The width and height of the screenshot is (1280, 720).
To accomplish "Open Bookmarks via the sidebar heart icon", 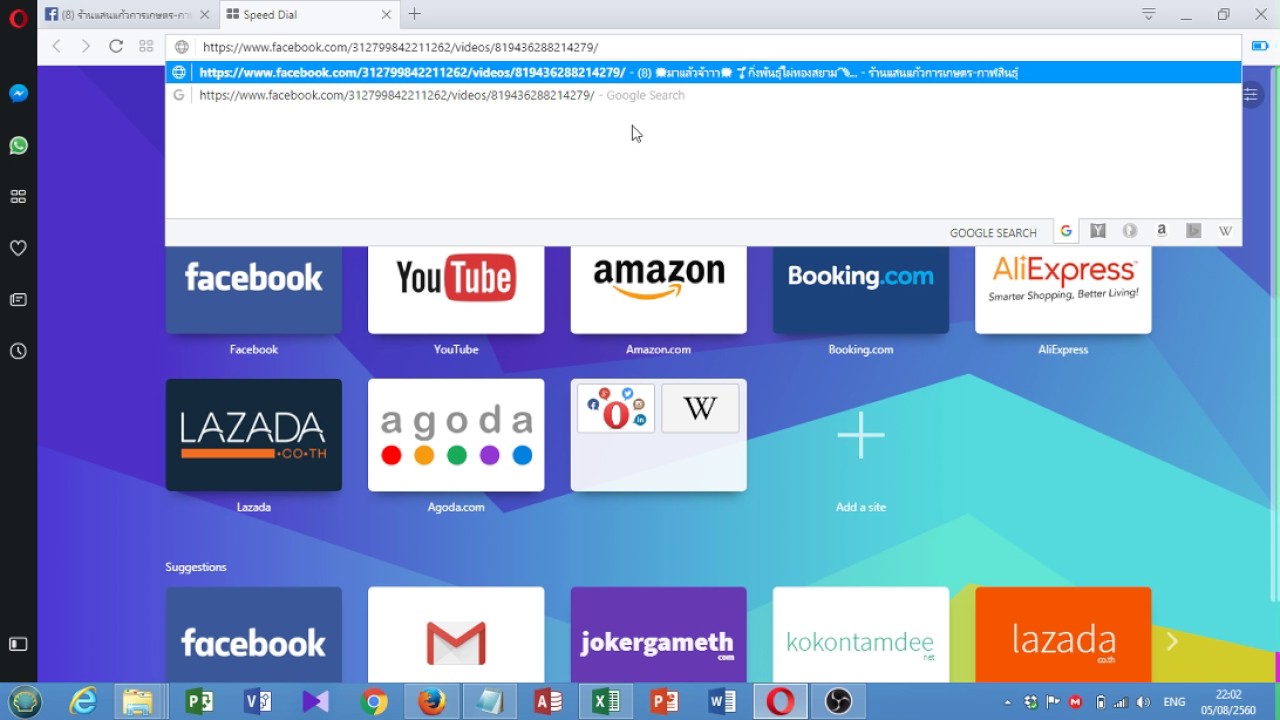I will coord(18,248).
